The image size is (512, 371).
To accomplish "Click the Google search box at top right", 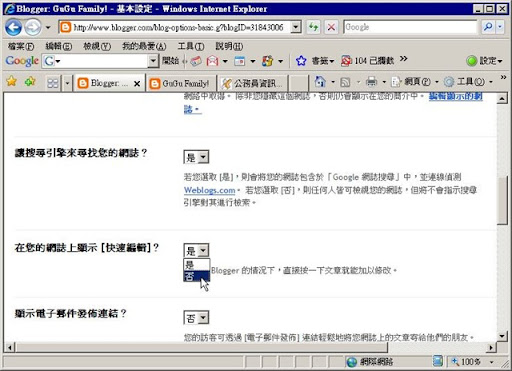I will (x=410, y=27).
